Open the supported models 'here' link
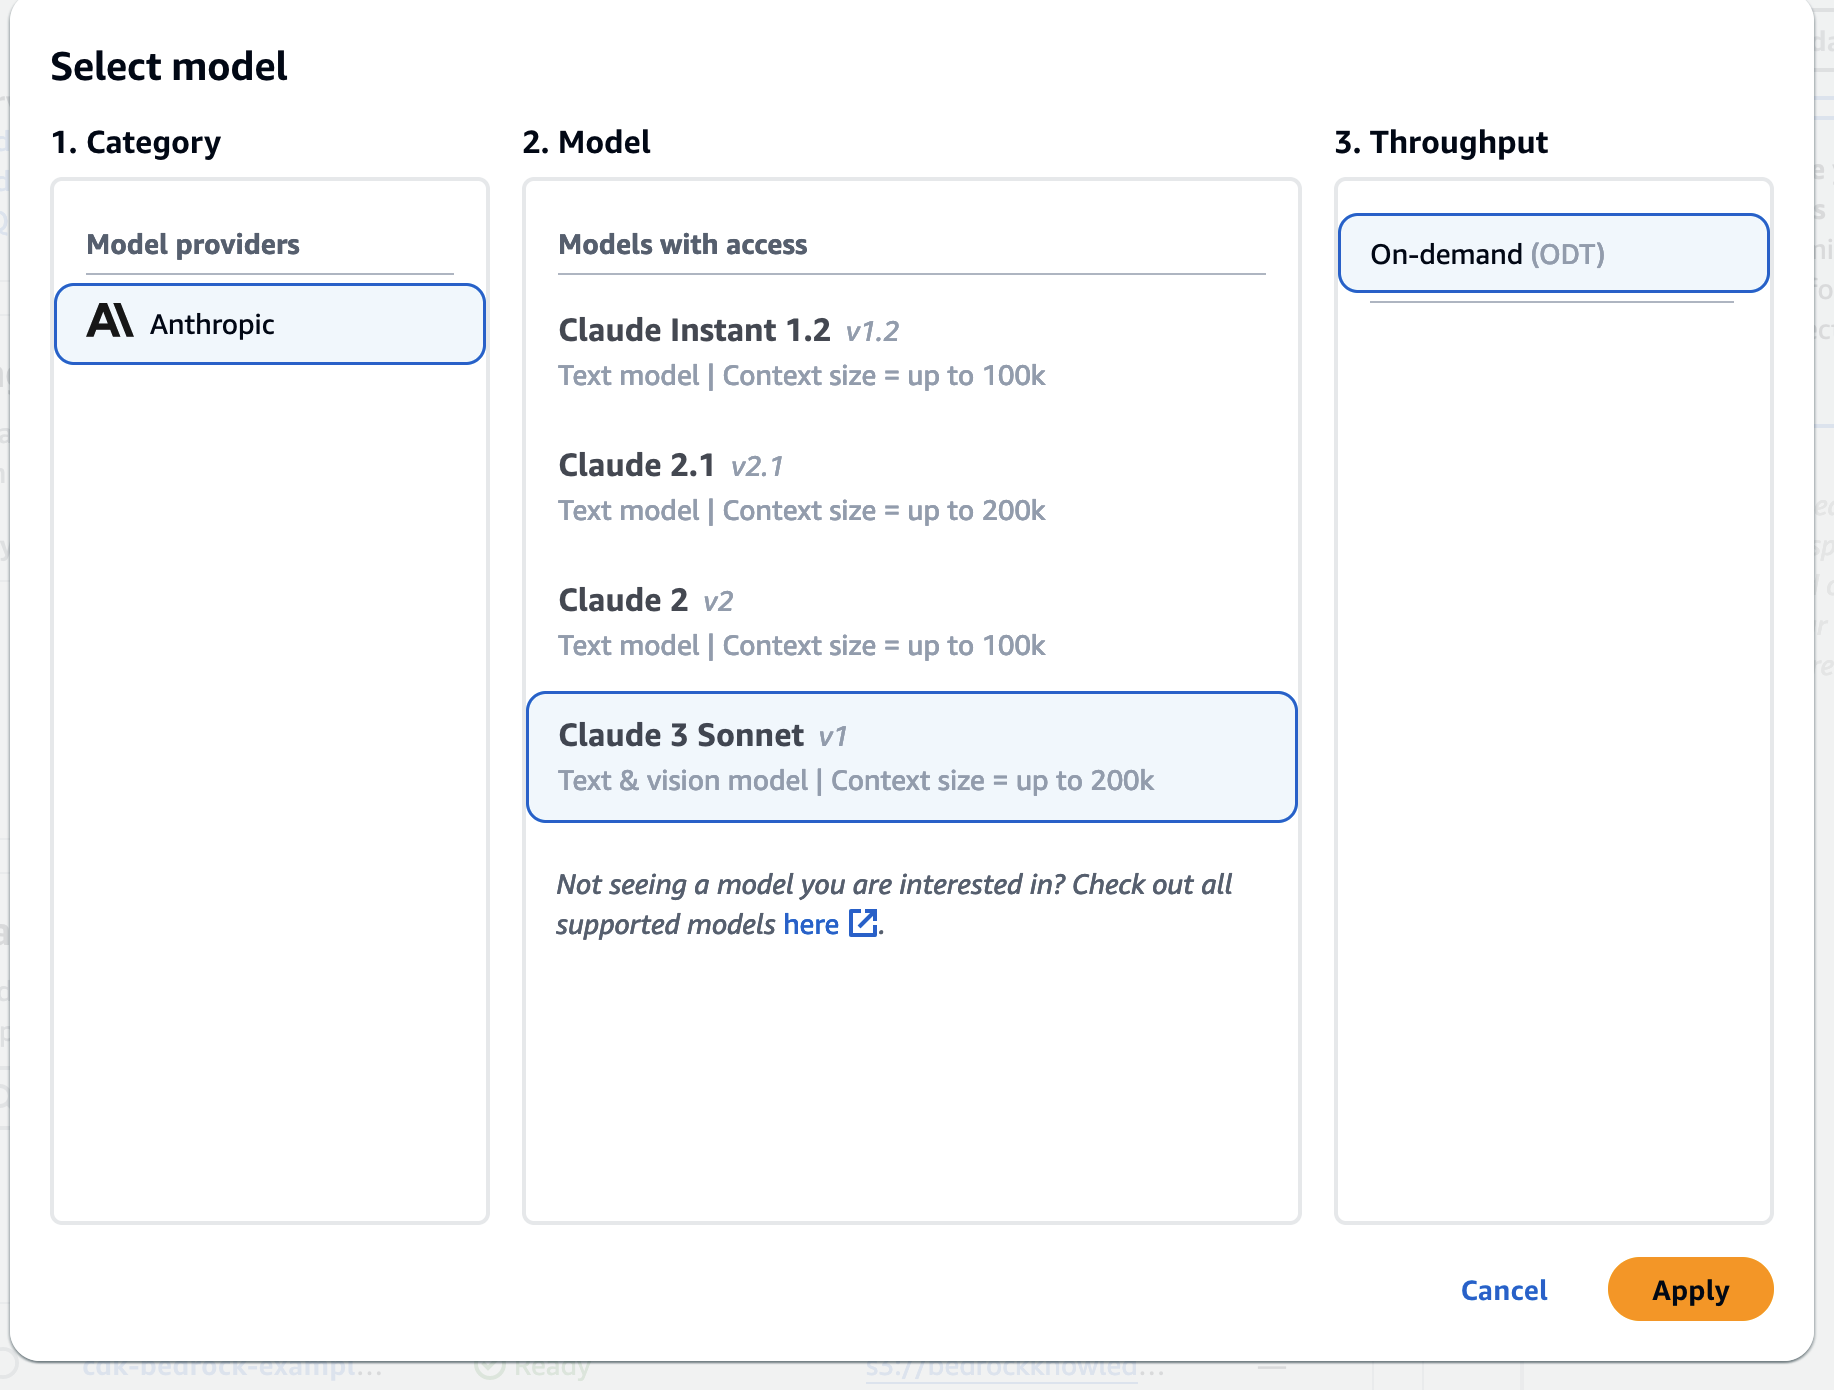 pyautogui.click(x=811, y=924)
